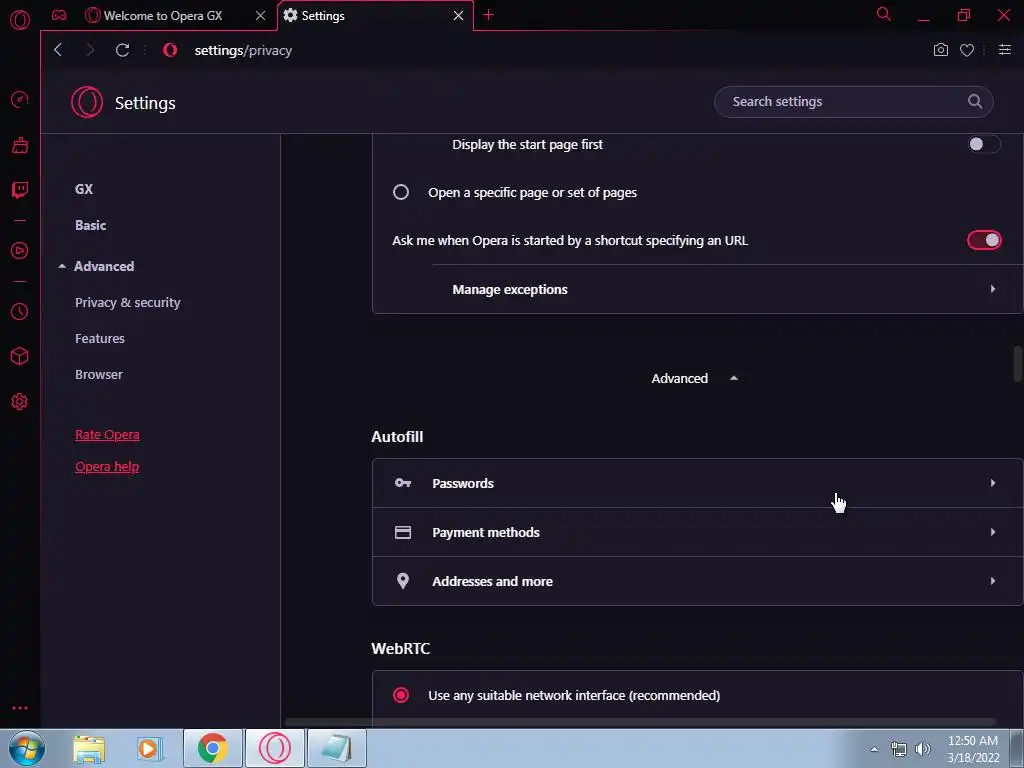Click the Addresses location pin icon
Viewport: 1024px width, 768px height.
[x=403, y=581]
